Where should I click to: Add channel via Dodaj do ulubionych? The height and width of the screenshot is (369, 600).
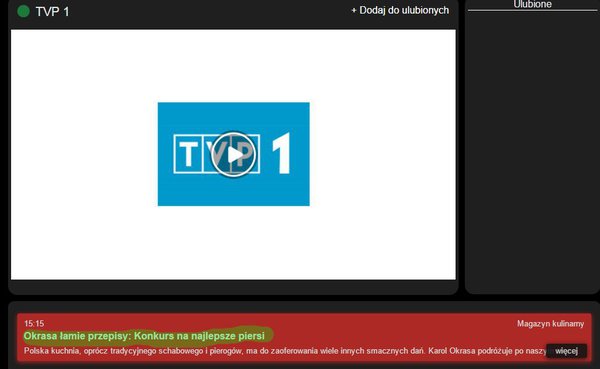click(400, 10)
